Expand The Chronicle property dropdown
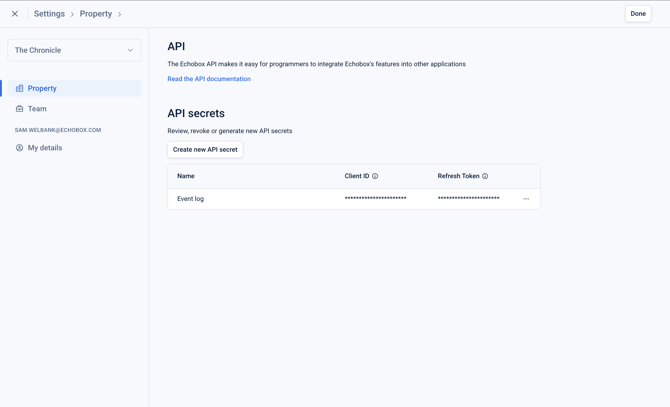Image resolution: width=670 pixels, height=407 pixels. click(74, 50)
